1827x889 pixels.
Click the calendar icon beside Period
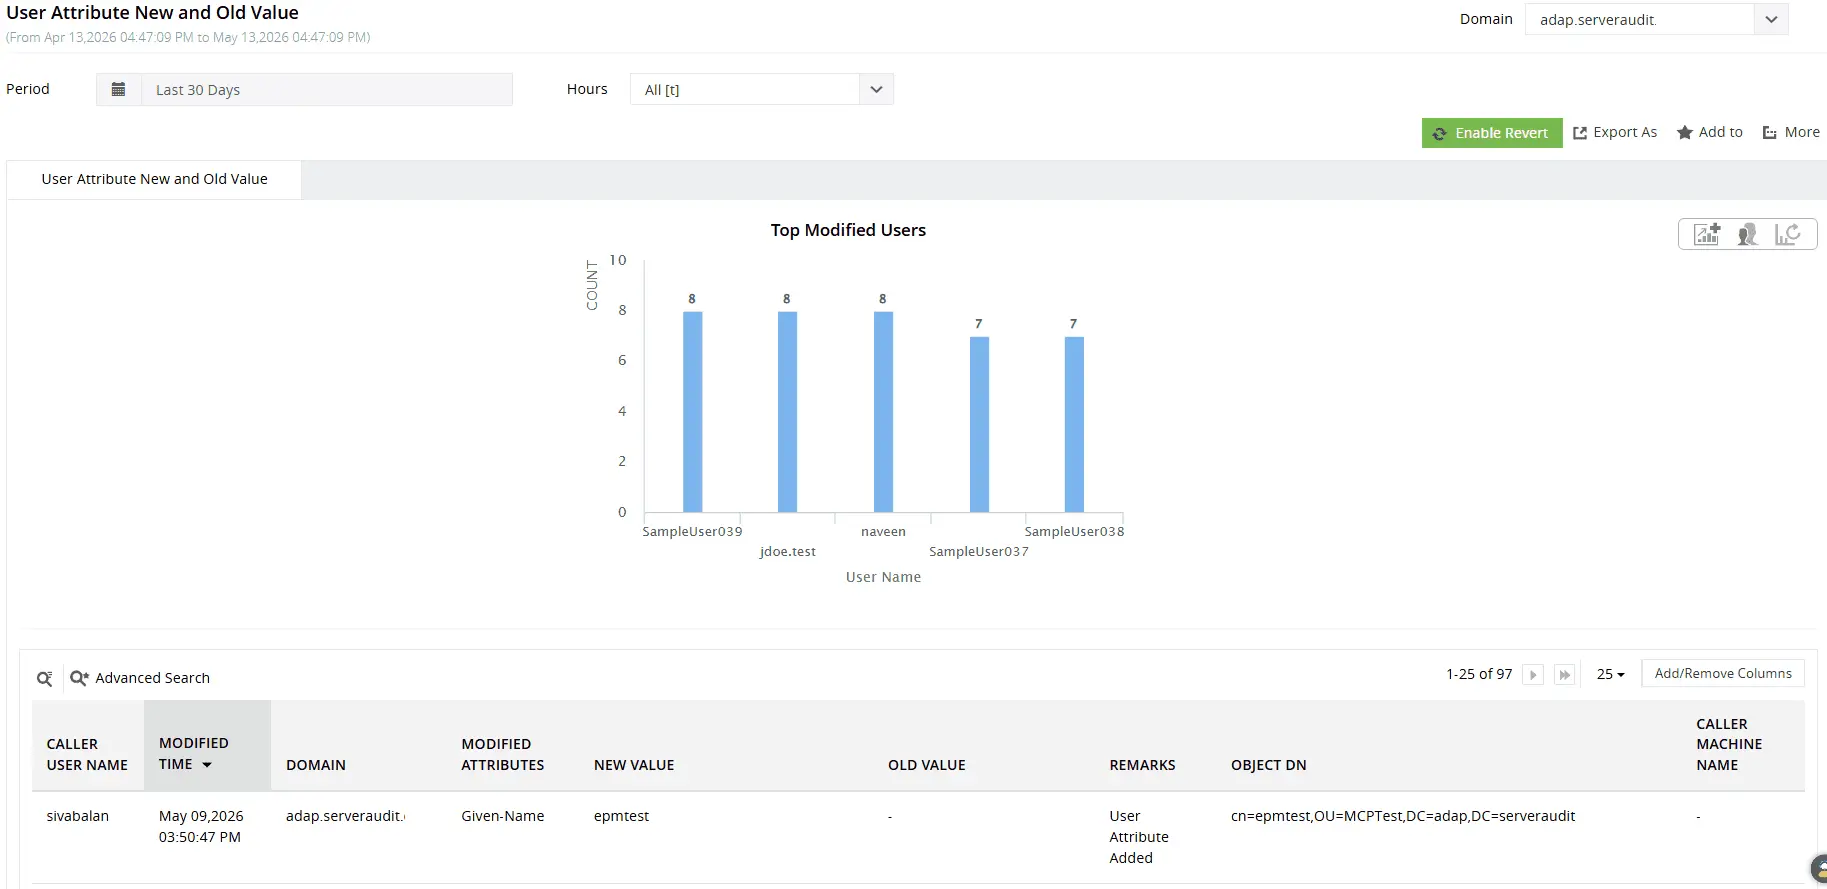point(118,89)
